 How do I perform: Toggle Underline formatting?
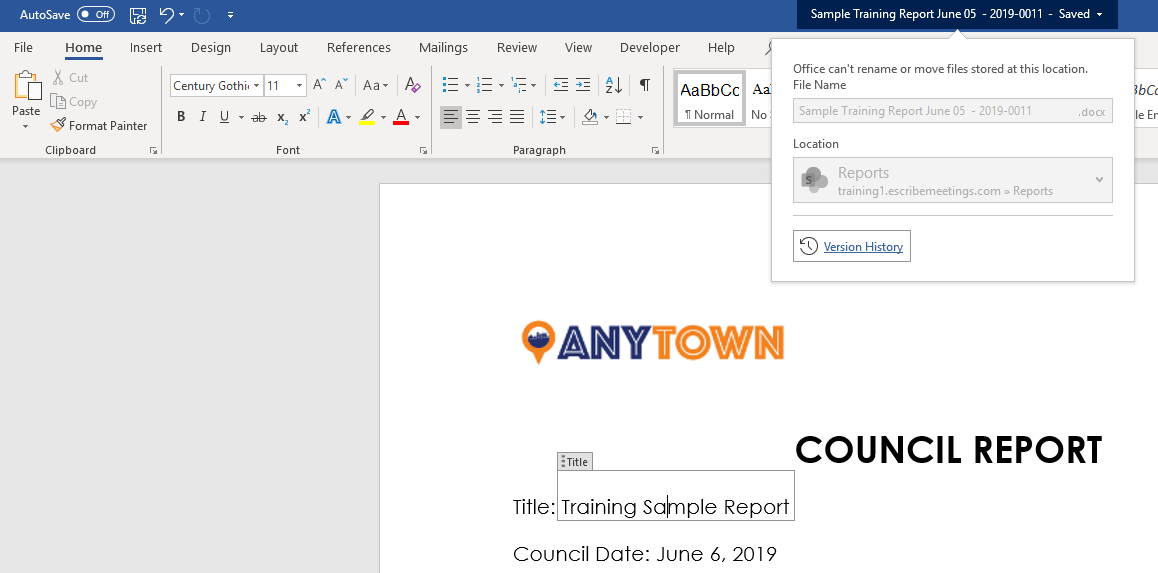coord(224,117)
